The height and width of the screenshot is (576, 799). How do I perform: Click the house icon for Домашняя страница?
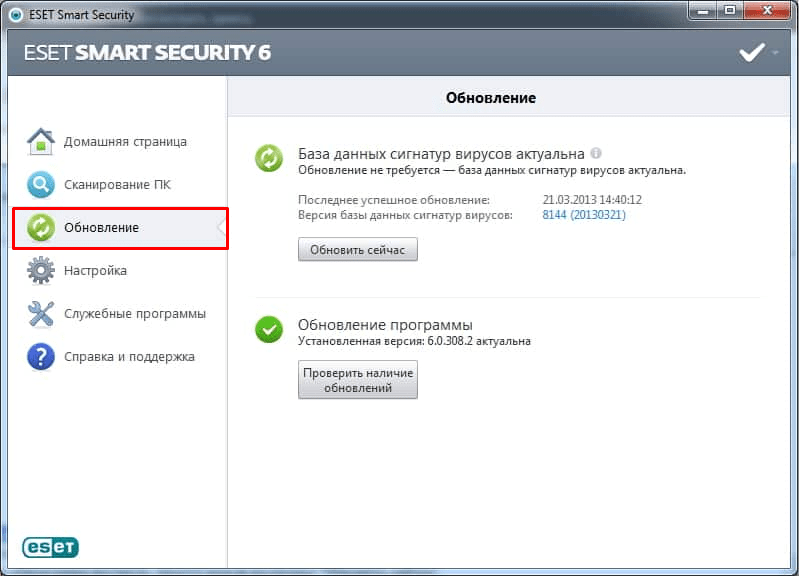(x=40, y=141)
